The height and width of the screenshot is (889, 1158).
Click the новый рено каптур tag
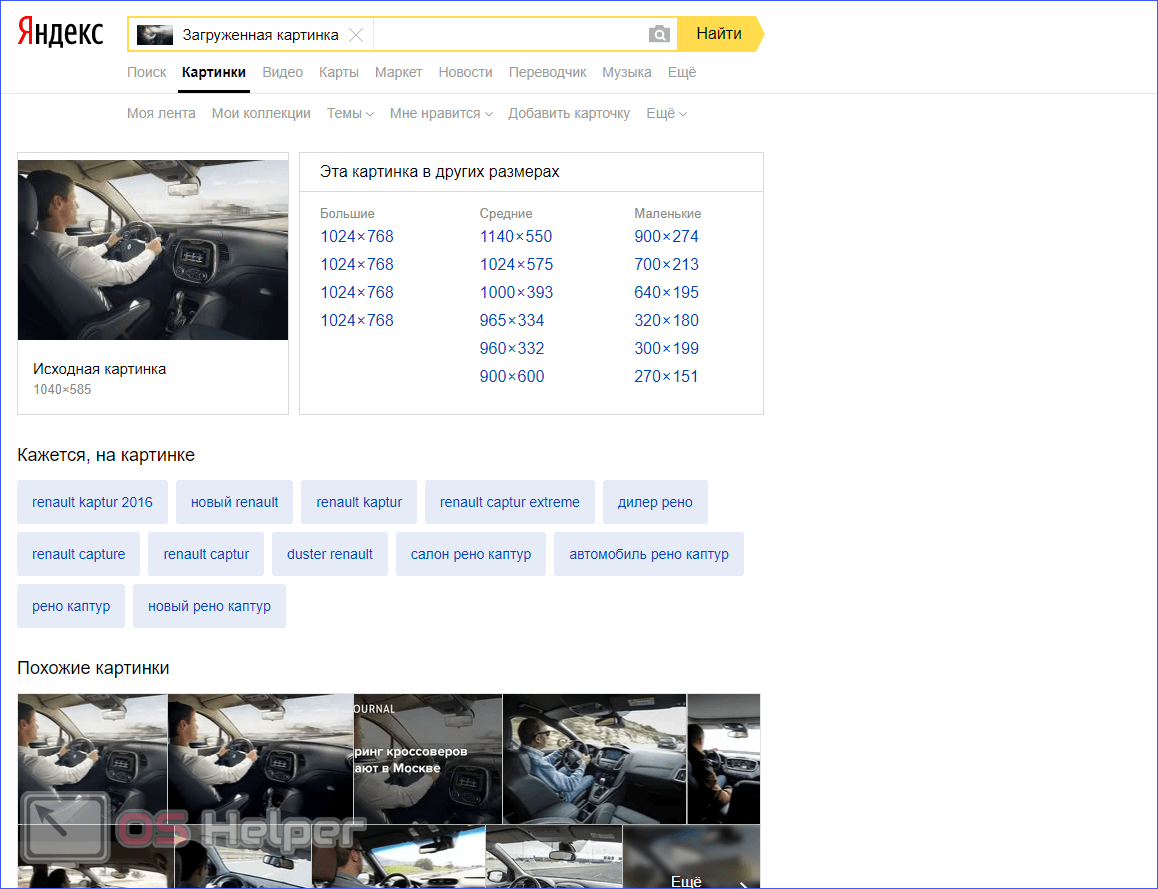point(209,606)
